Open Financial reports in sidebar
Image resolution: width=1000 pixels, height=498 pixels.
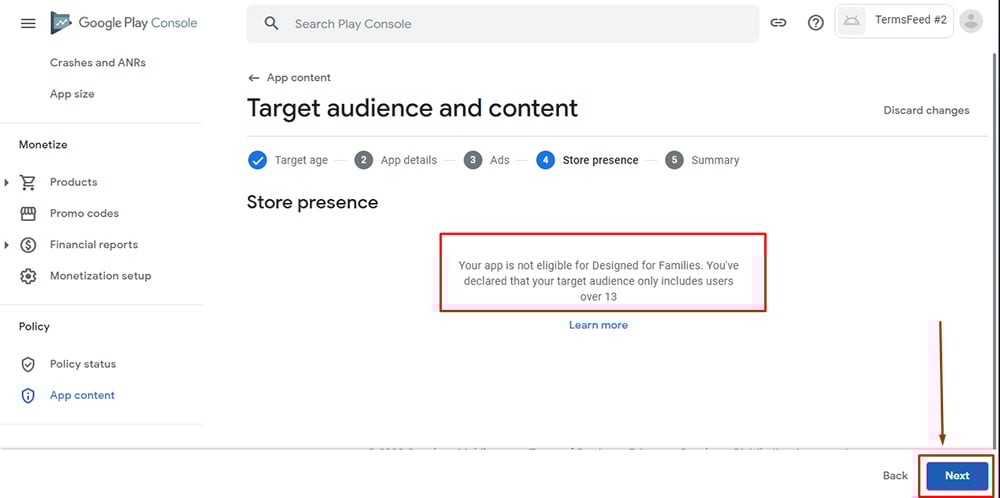94,245
